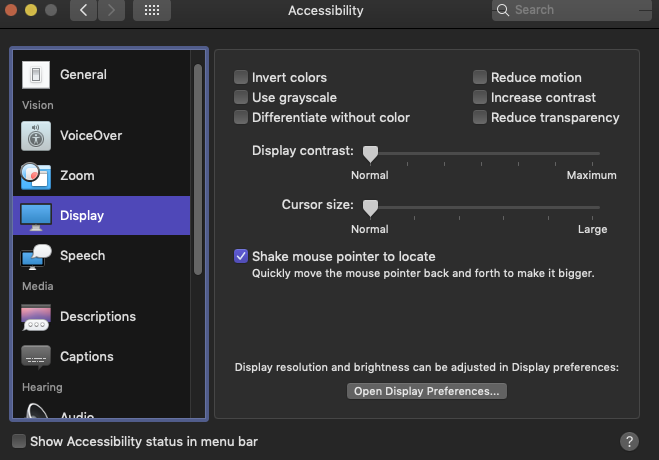
Task: Enable Reduce motion checkbox
Action: pos(480,77)
